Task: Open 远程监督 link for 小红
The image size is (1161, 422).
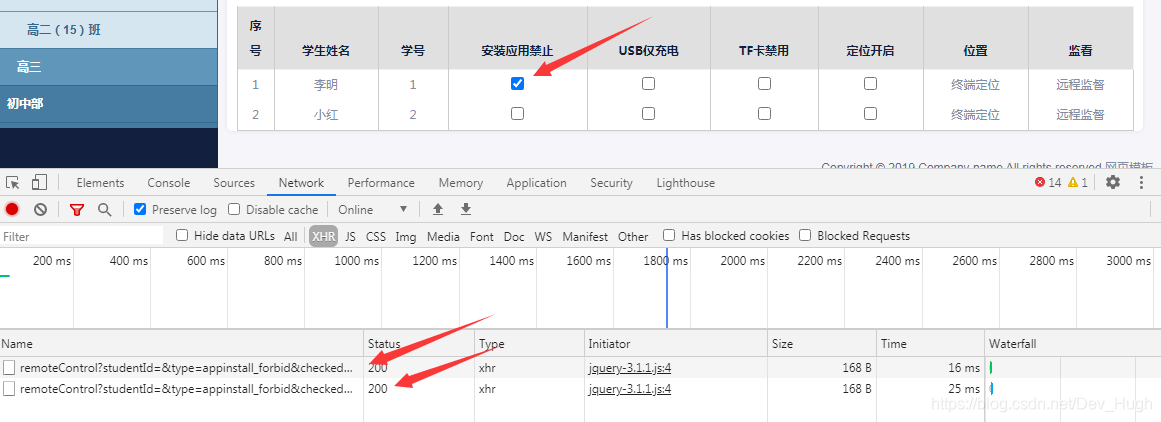Action: [x=1080, y=114]
